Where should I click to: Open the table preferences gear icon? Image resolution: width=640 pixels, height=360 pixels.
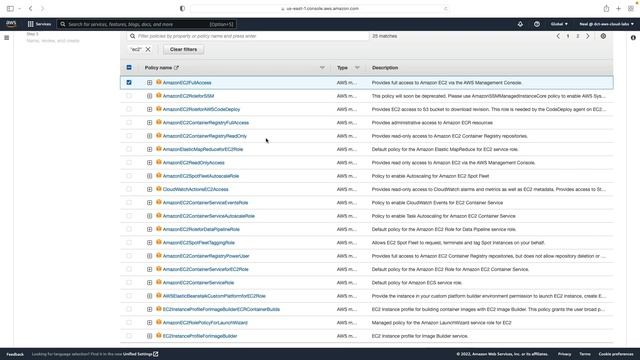point(603,36)
